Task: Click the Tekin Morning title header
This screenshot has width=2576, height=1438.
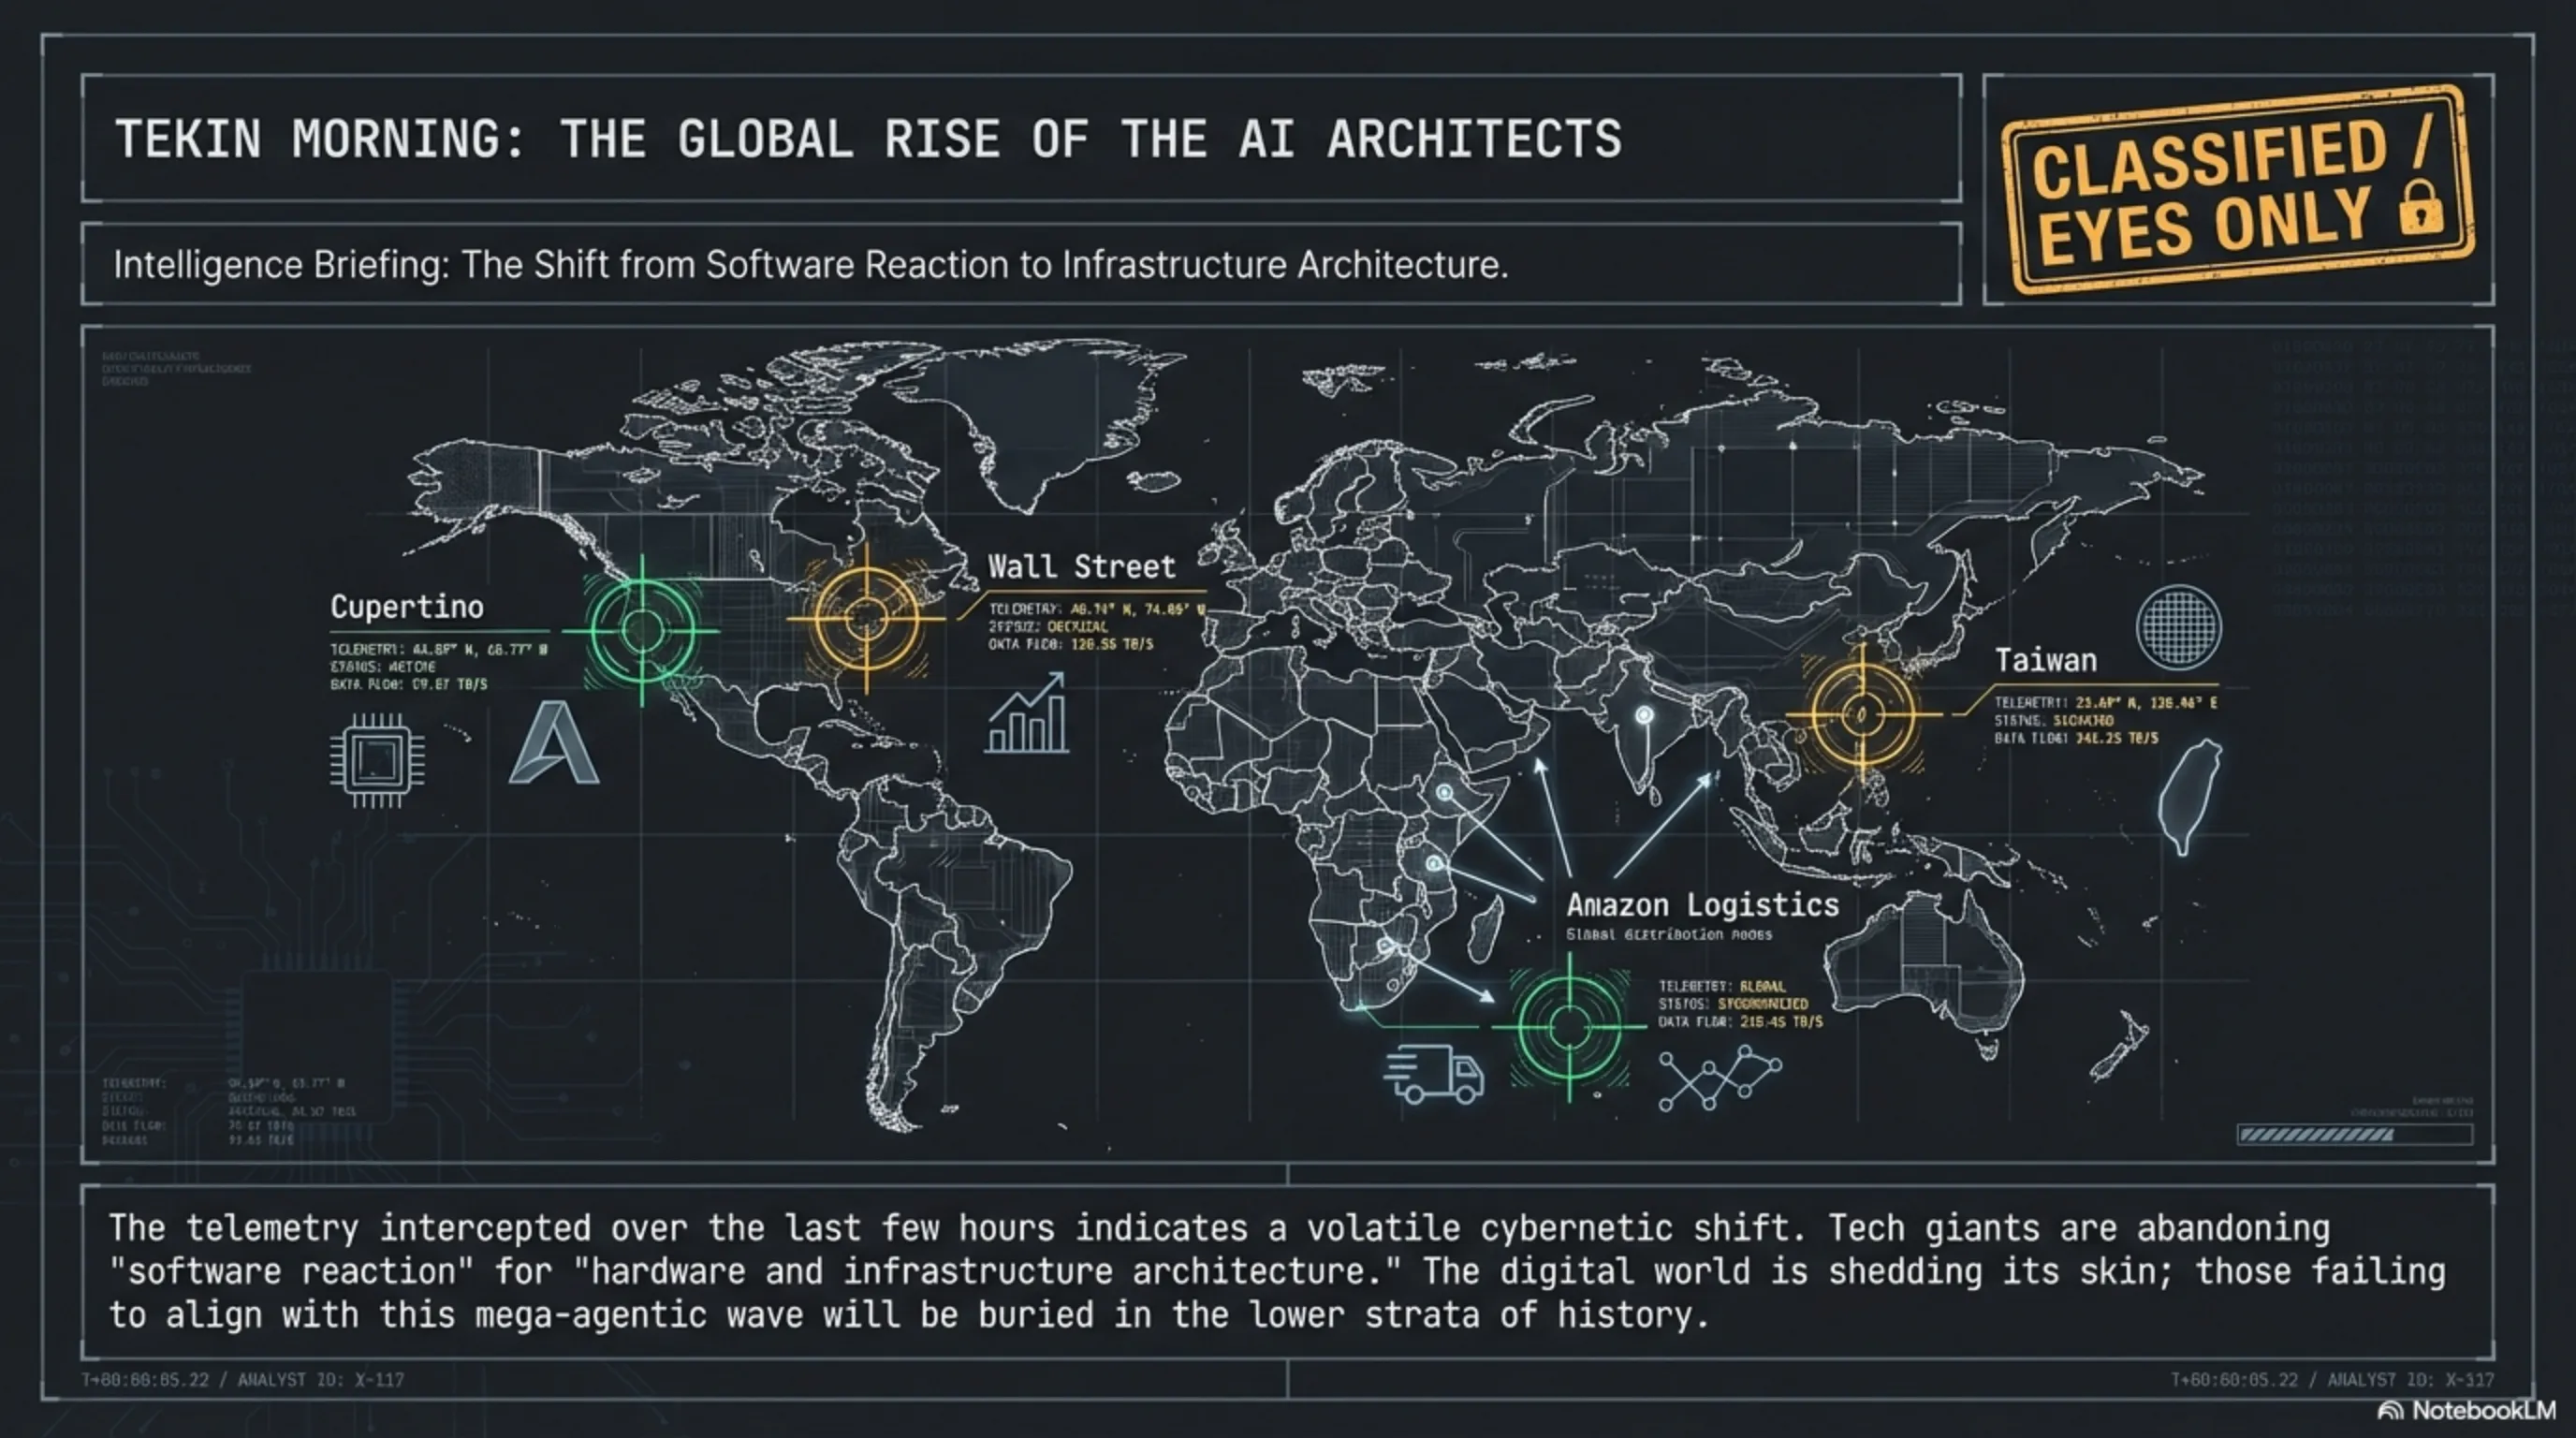Action: 868,139
